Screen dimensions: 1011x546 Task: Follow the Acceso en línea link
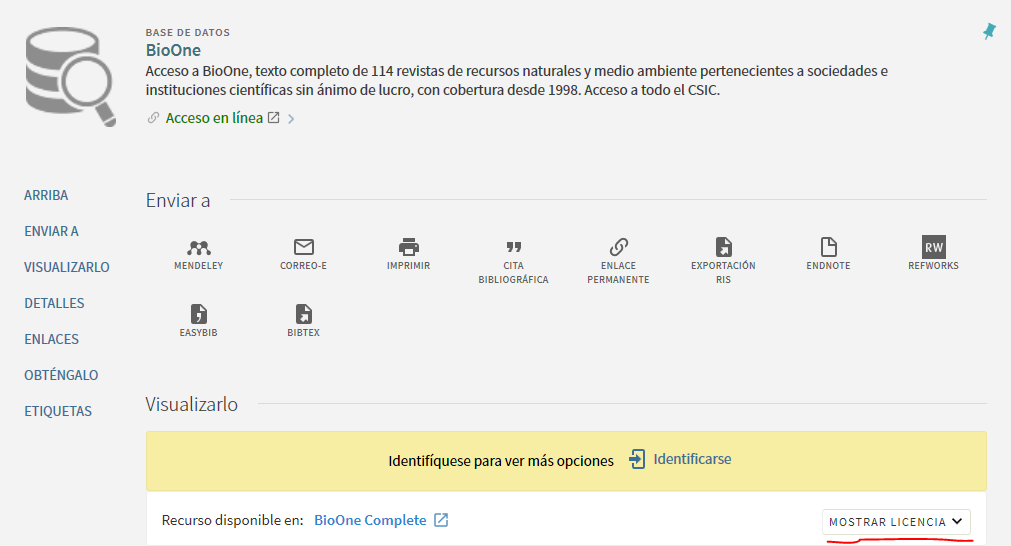pyautogui.click(x=214, y=118)
